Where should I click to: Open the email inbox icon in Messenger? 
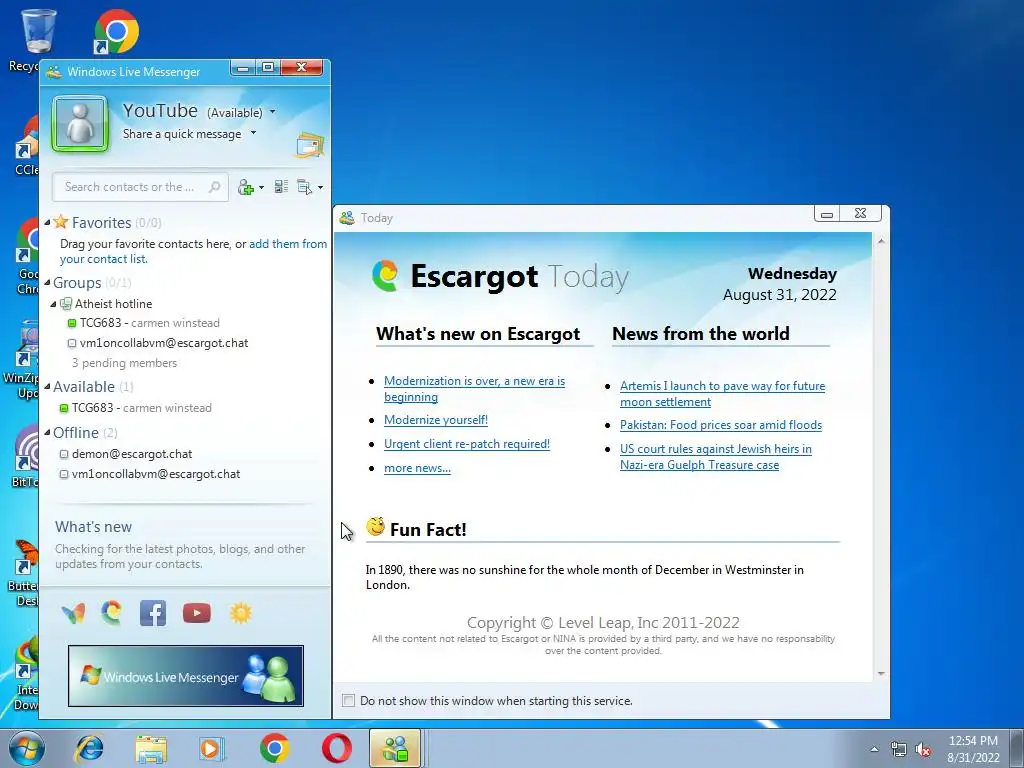310,145
